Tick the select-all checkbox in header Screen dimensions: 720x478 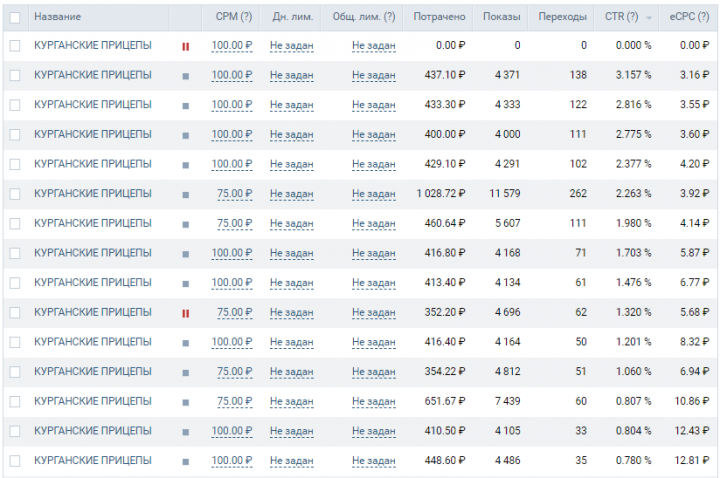click(15, 17)
